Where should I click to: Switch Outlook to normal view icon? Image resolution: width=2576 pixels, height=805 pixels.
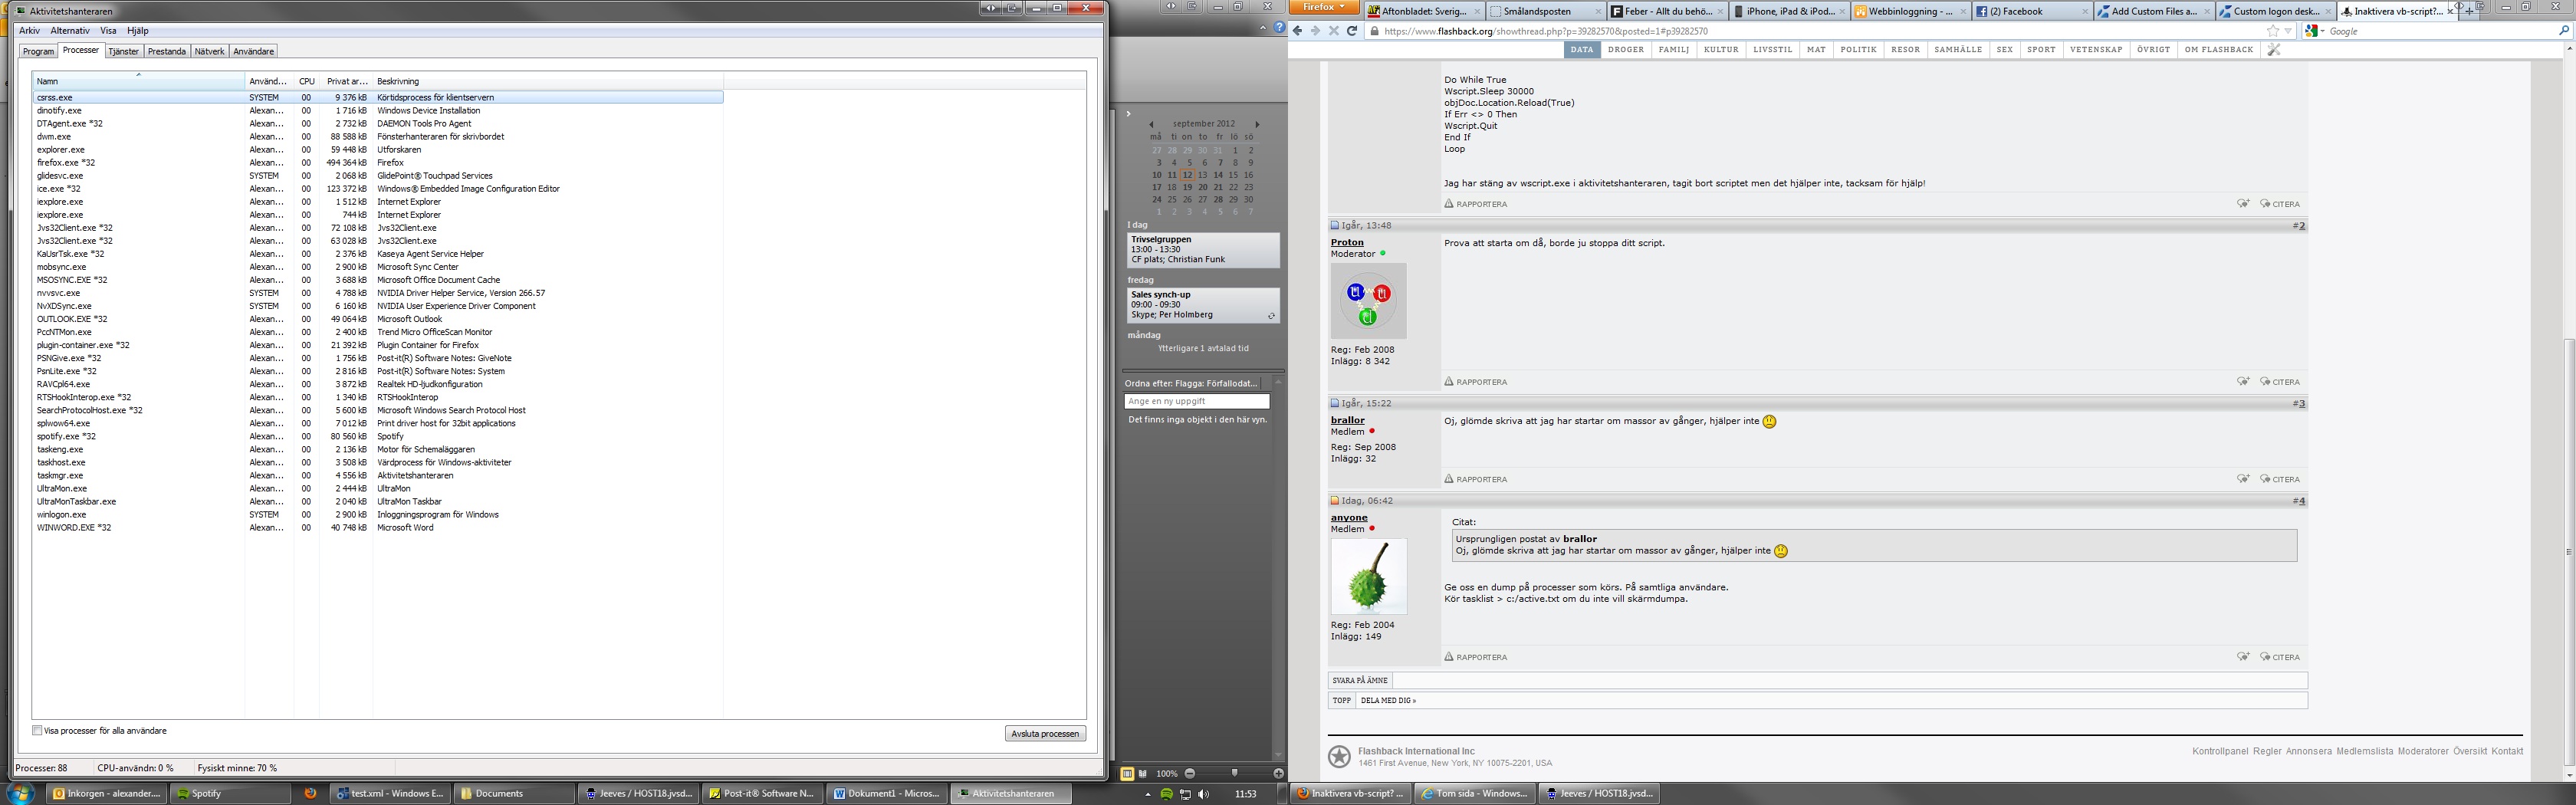[1127, 773]
